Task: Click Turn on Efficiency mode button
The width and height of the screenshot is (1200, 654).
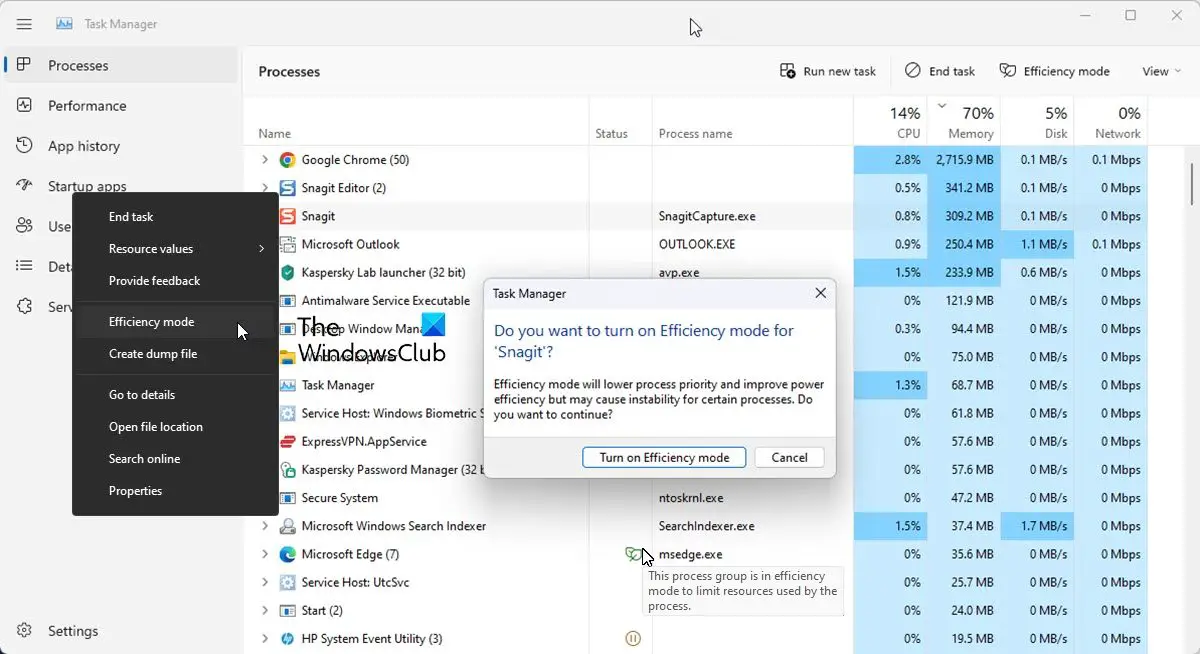Action: point(664,457)
